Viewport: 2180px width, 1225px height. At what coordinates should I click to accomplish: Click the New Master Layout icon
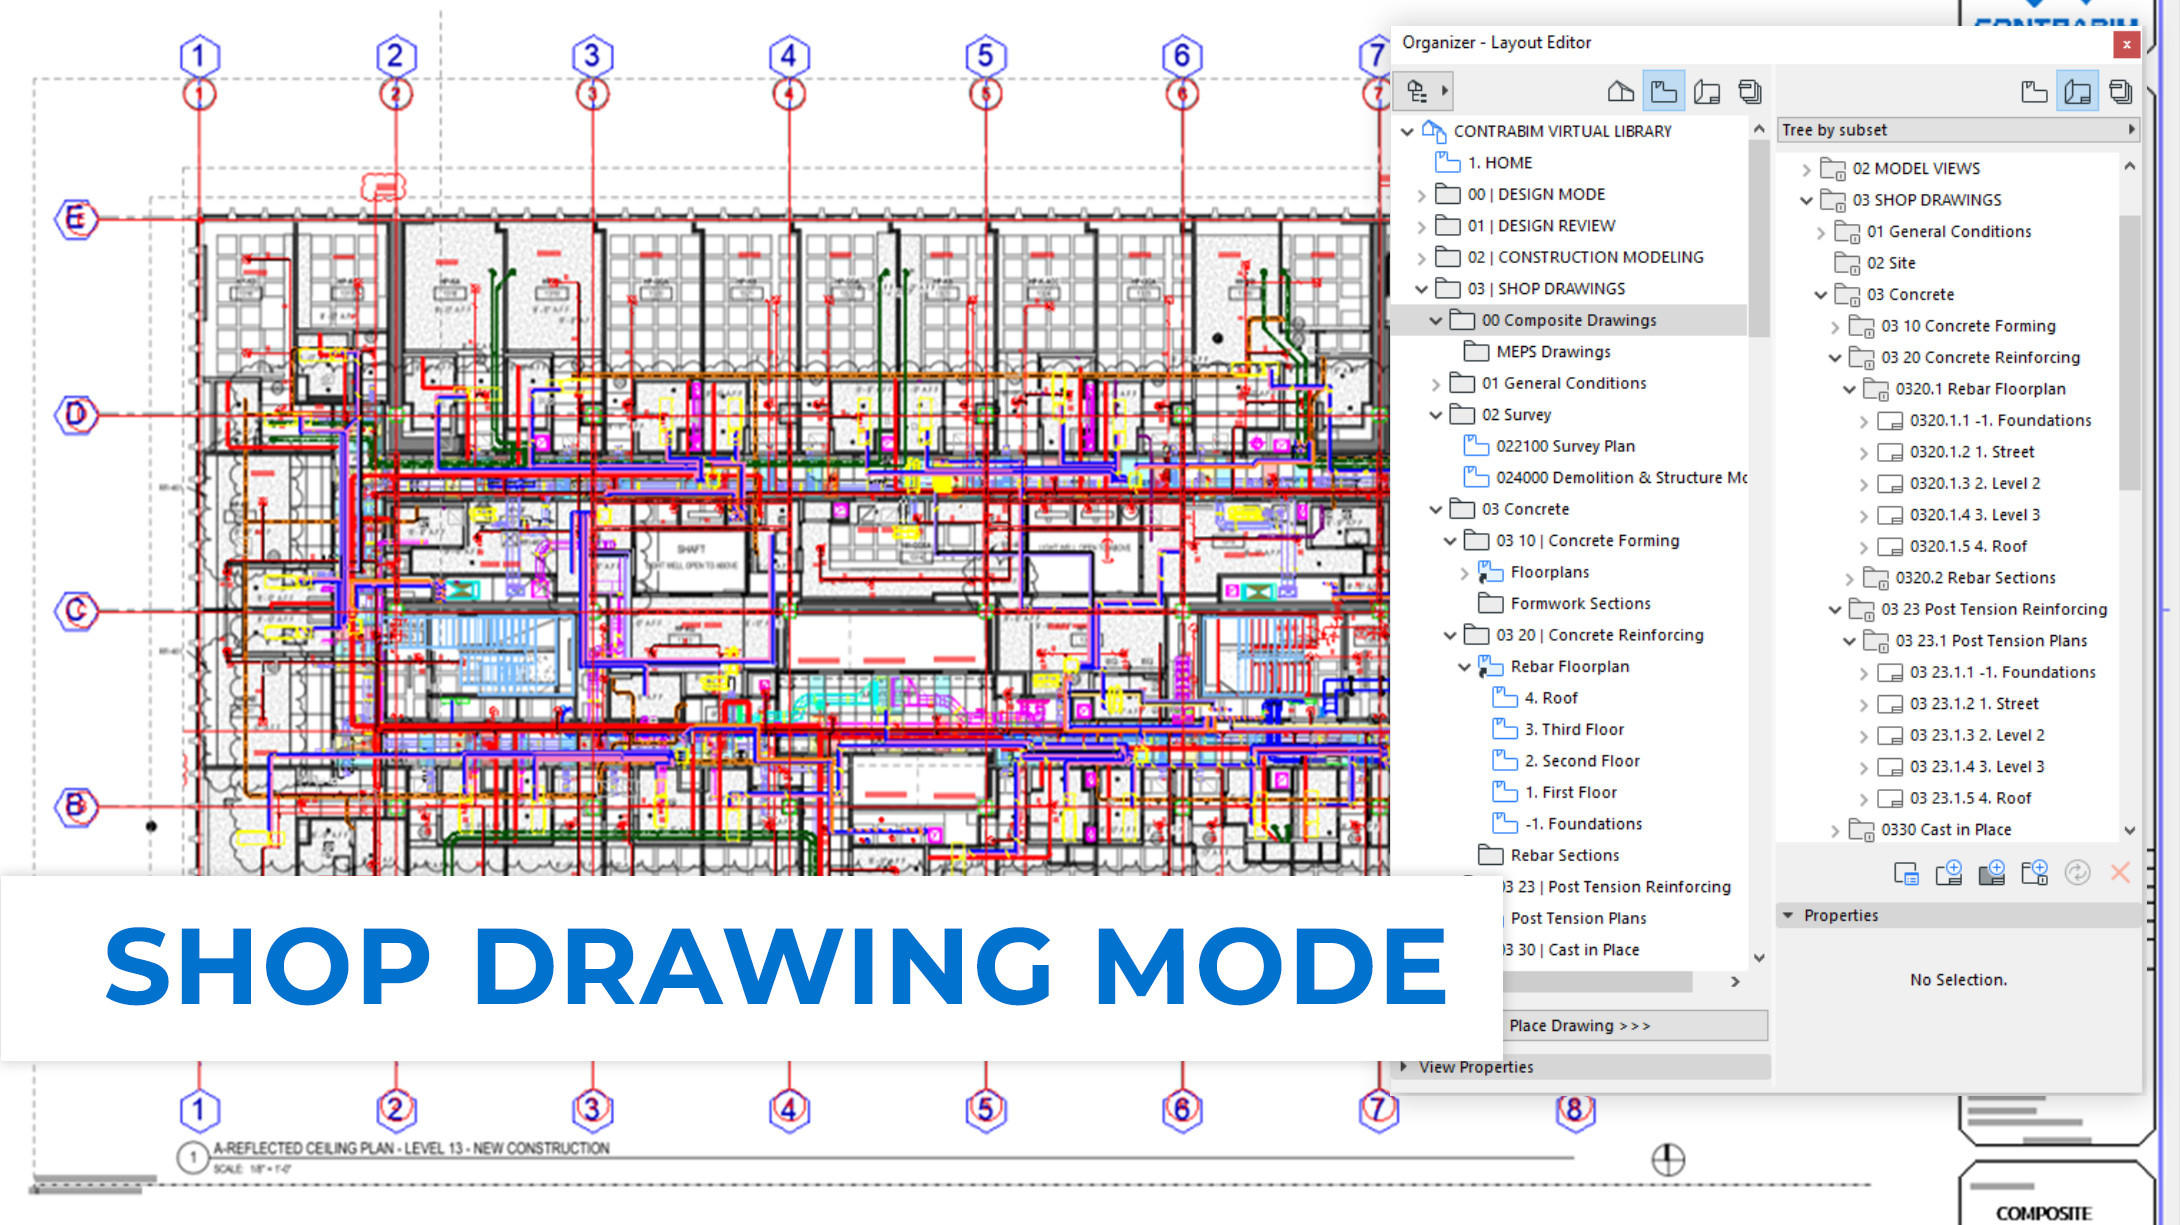[1991, 873]
